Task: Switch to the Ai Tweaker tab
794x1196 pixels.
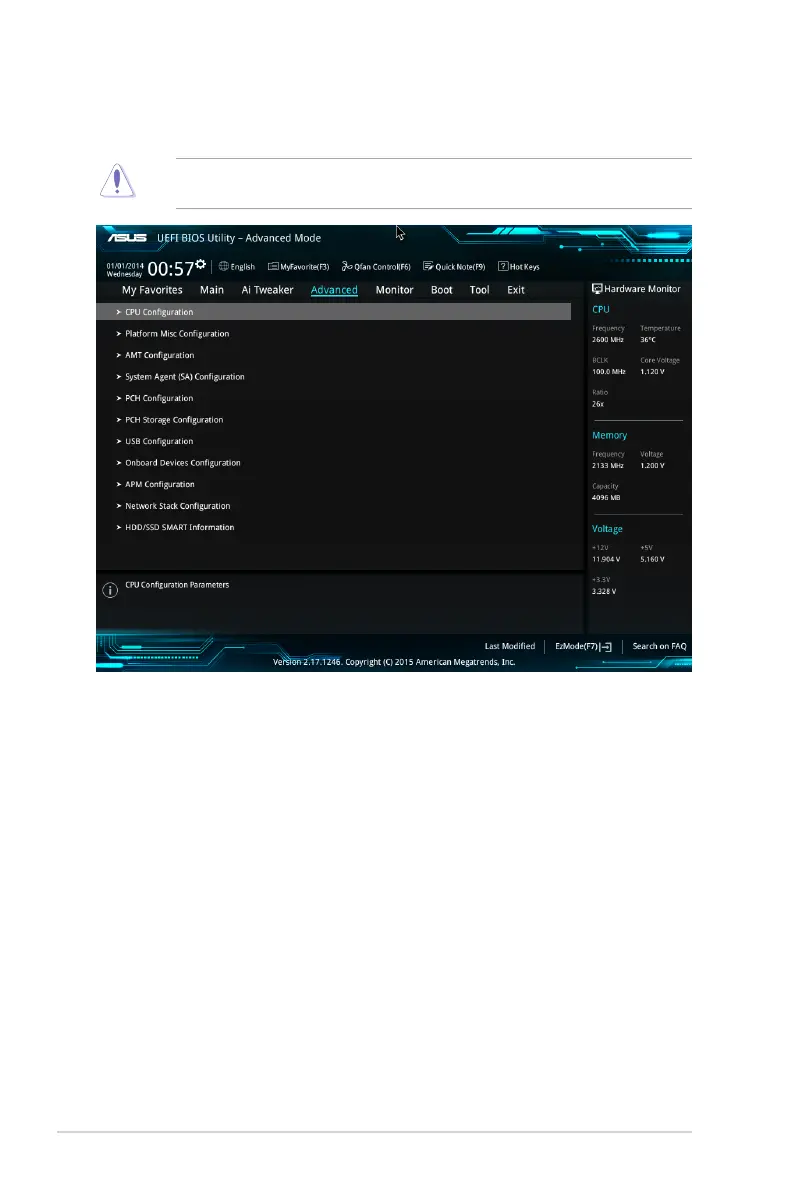Action: 267,290
